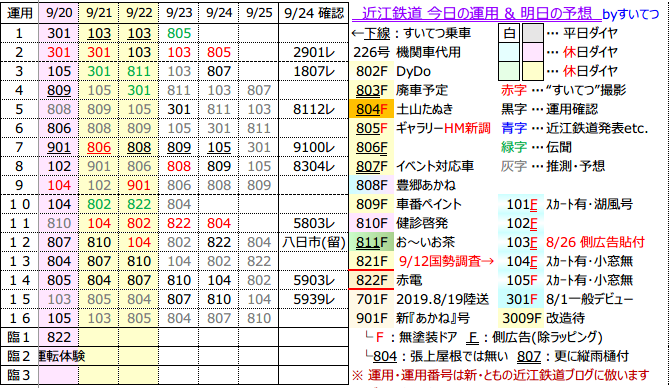669x388 pixels.
Task: Select the 8112レ cell
Action: pyautogui.click(x=314, y=109)
